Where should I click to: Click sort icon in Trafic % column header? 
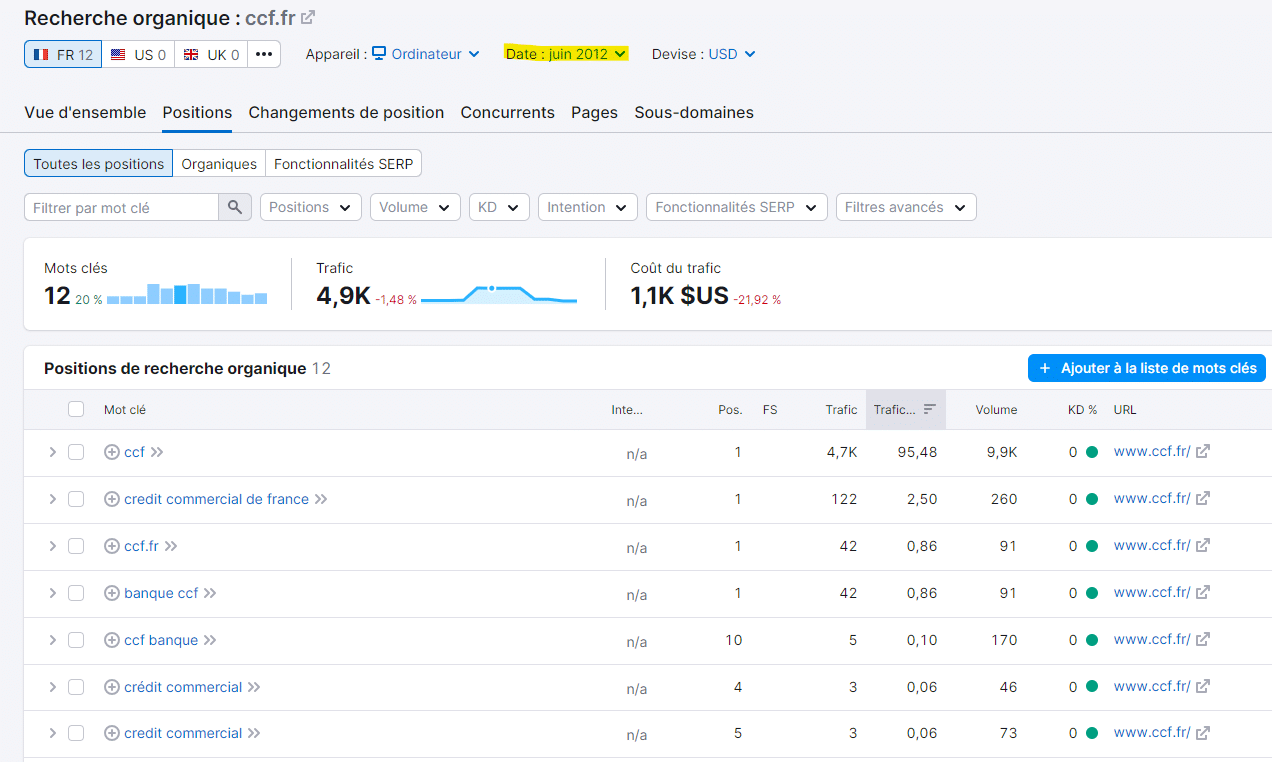point(929,409)
